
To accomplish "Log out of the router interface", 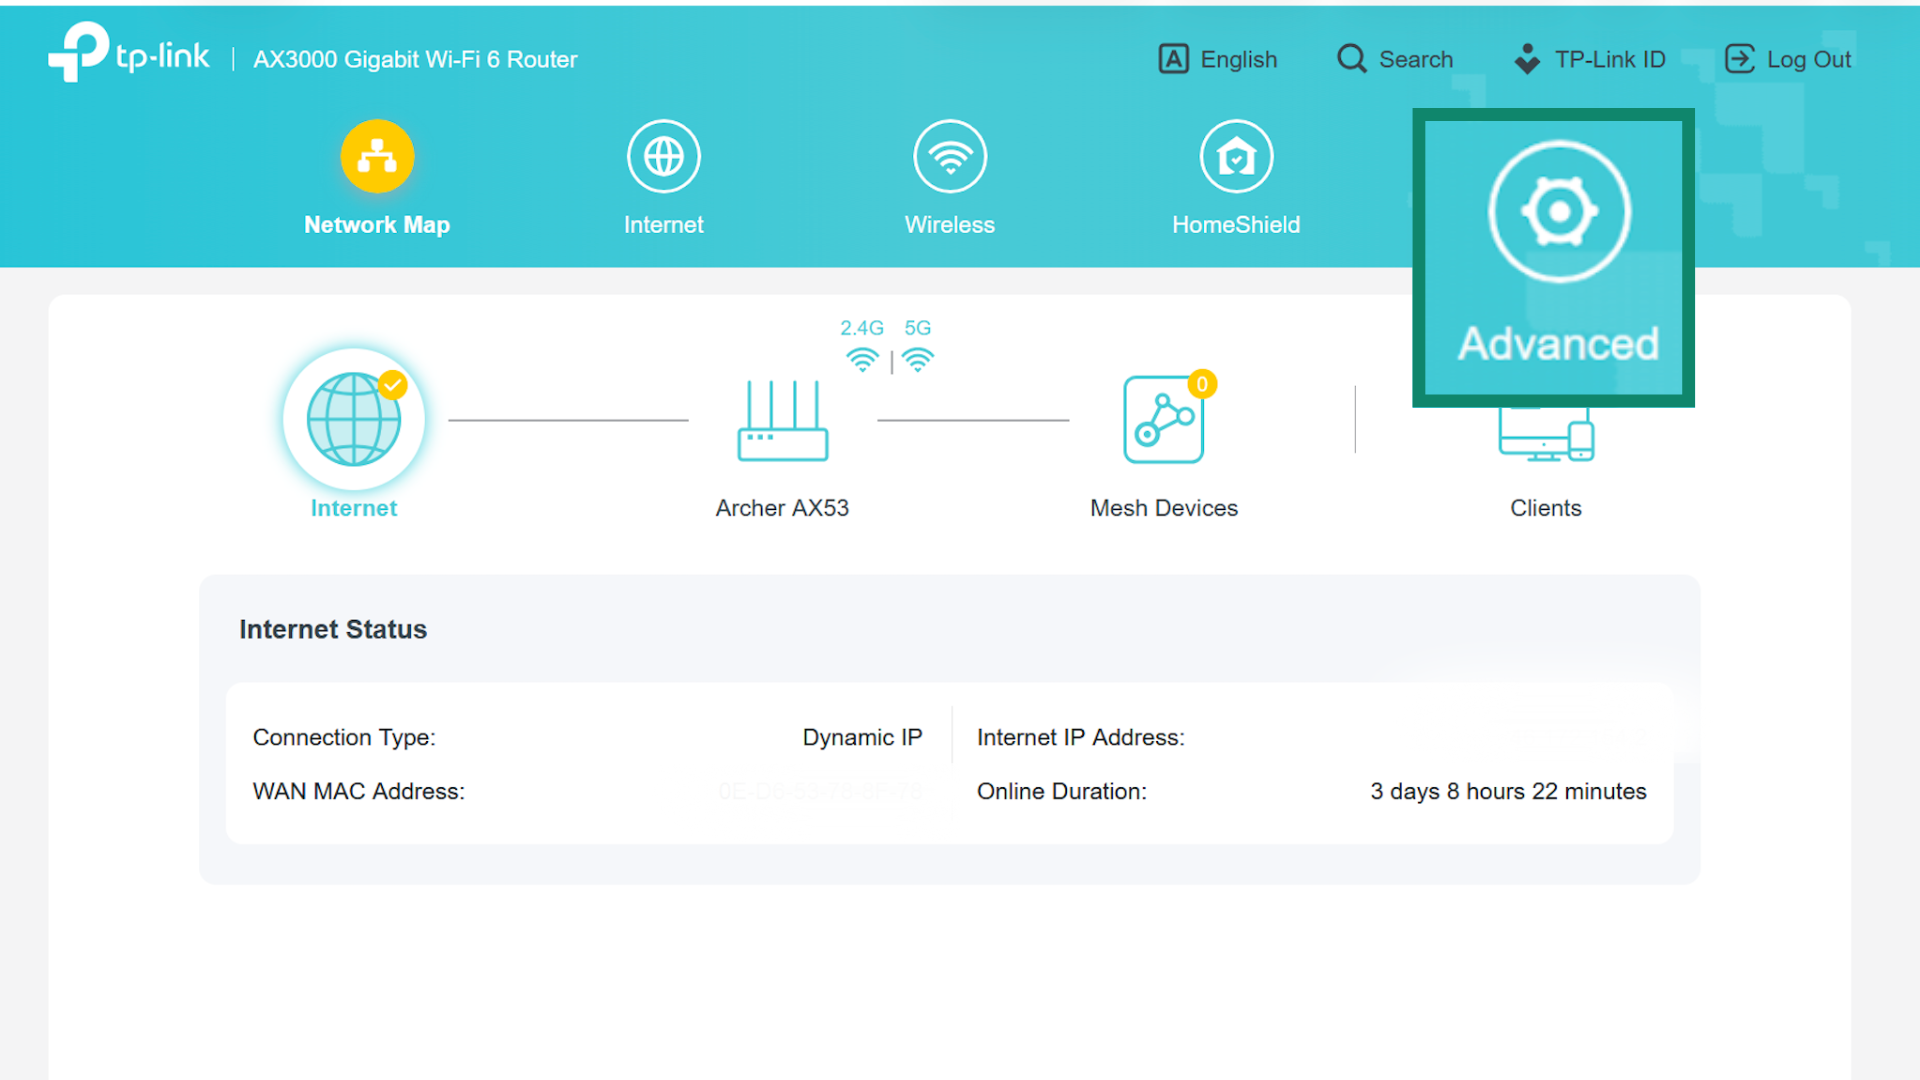I will (1788, 59).
